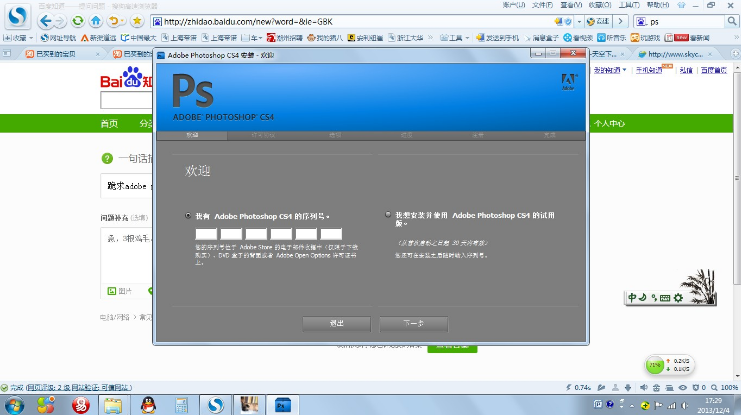Show hidden system tray icons arrow
Screen dimensions: 741x415
coord(632,406)
